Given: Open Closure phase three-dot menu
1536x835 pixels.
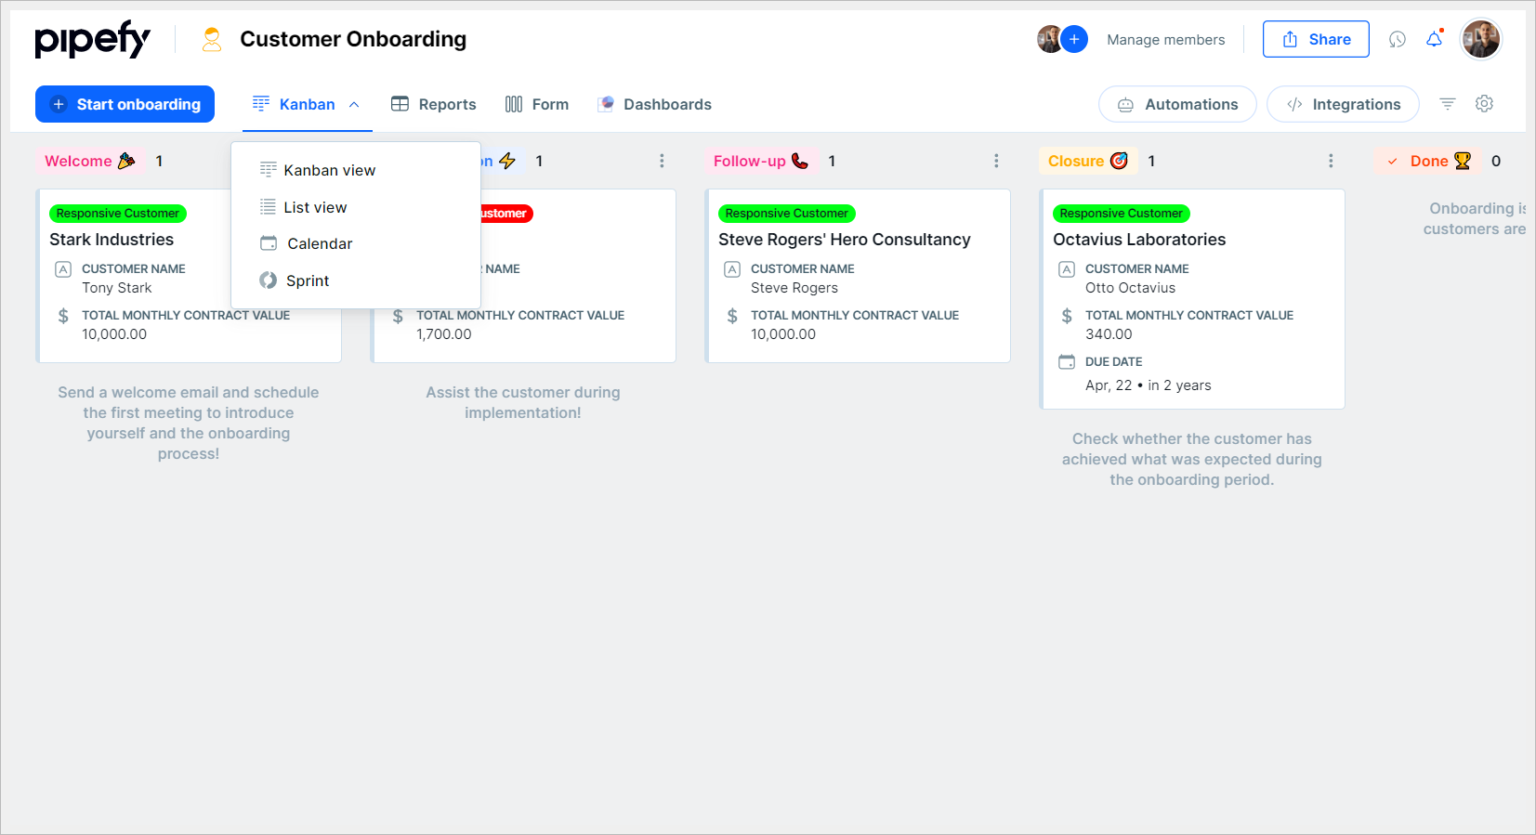Looking at the screenshot, I should 1330,161.
